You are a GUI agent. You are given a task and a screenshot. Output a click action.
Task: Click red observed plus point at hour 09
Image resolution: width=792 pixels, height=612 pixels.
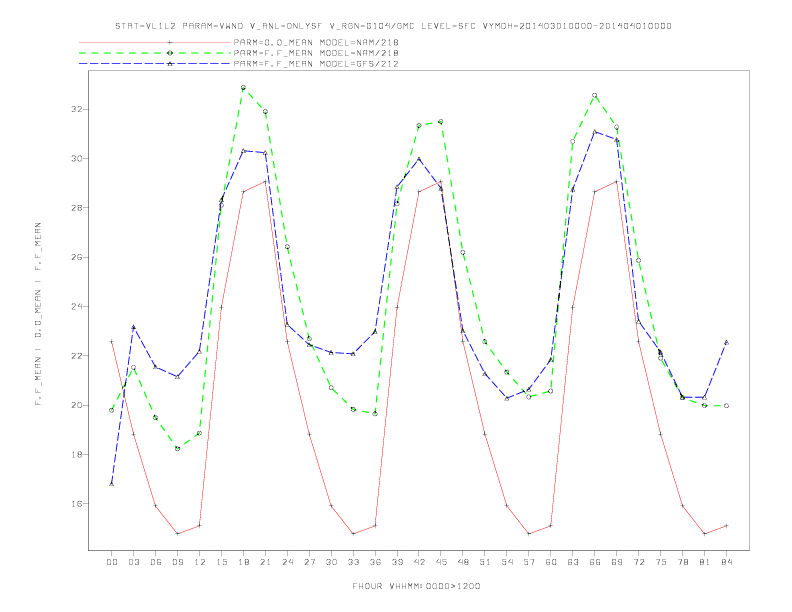177,534
